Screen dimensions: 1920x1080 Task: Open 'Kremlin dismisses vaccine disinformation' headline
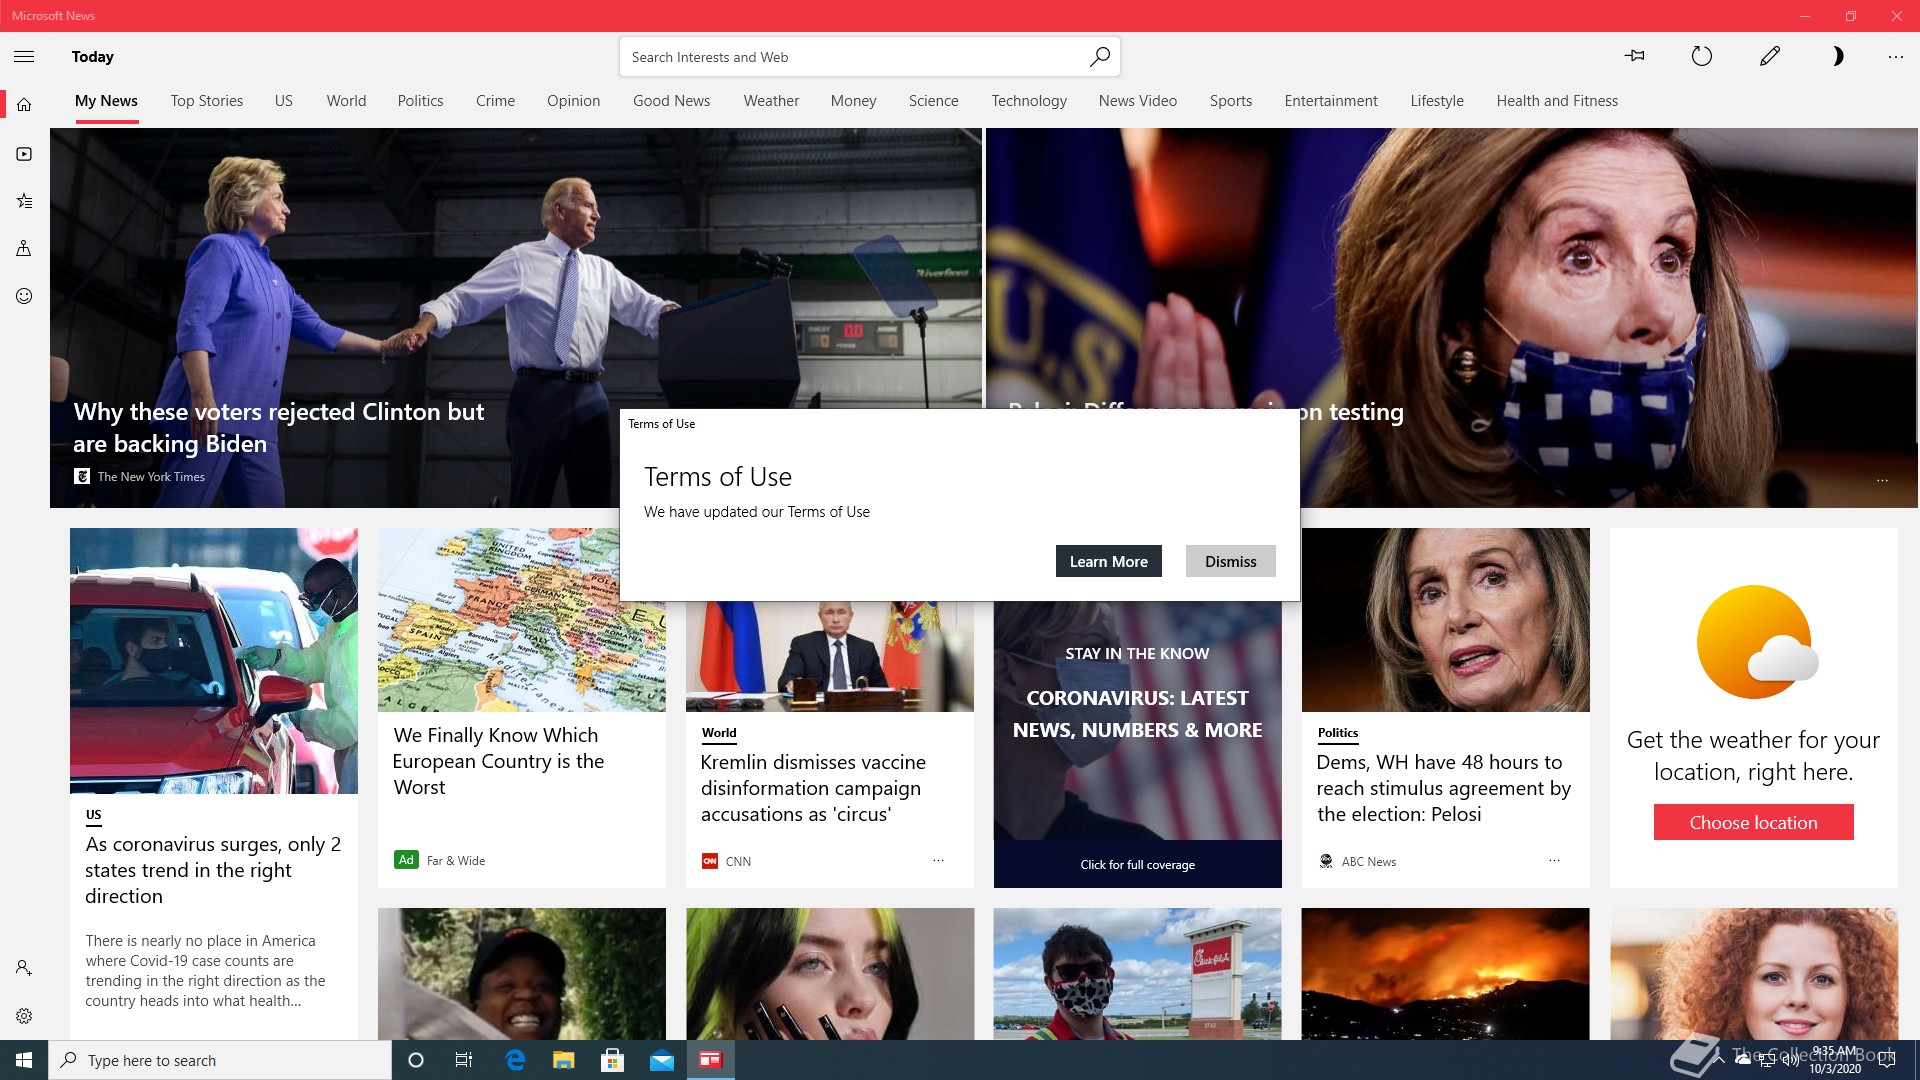click(x=813, y=788)
